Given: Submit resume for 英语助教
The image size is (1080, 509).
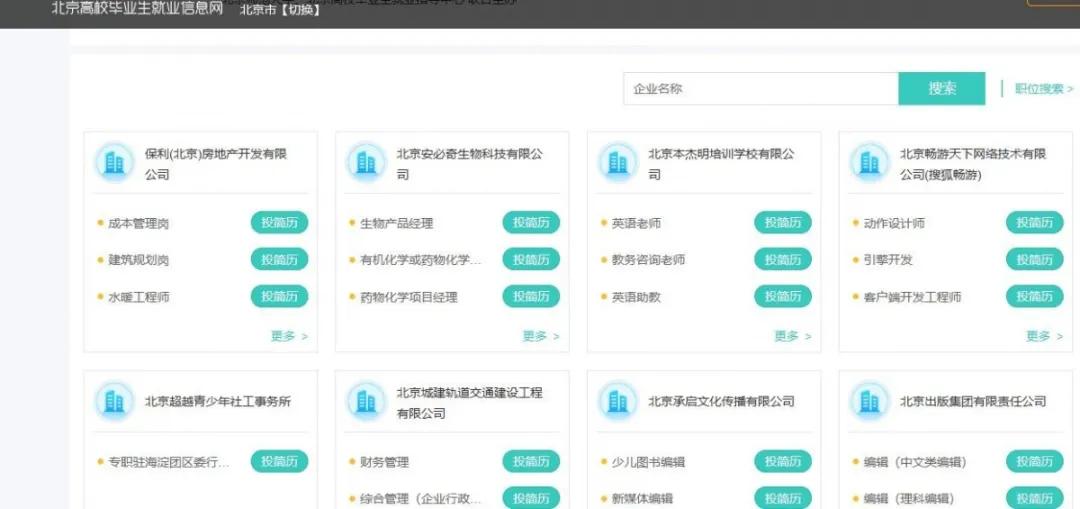Looking at the screenshot, I should [783, 296].
